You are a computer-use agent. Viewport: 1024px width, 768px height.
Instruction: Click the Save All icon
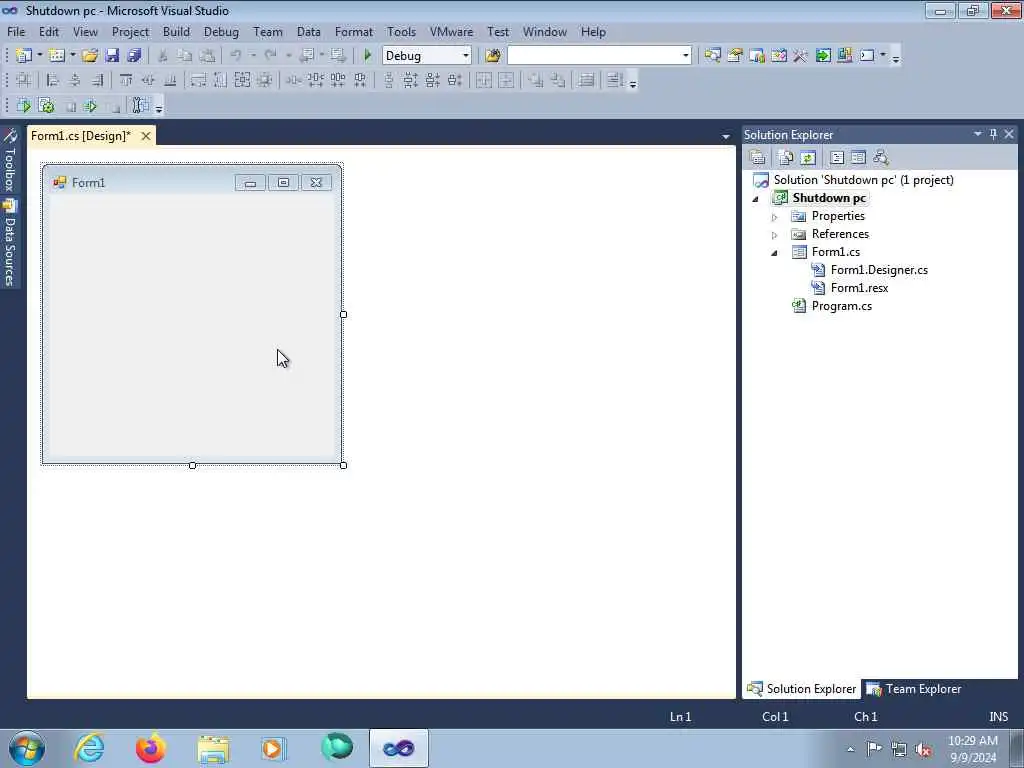(x=135, y=56)
